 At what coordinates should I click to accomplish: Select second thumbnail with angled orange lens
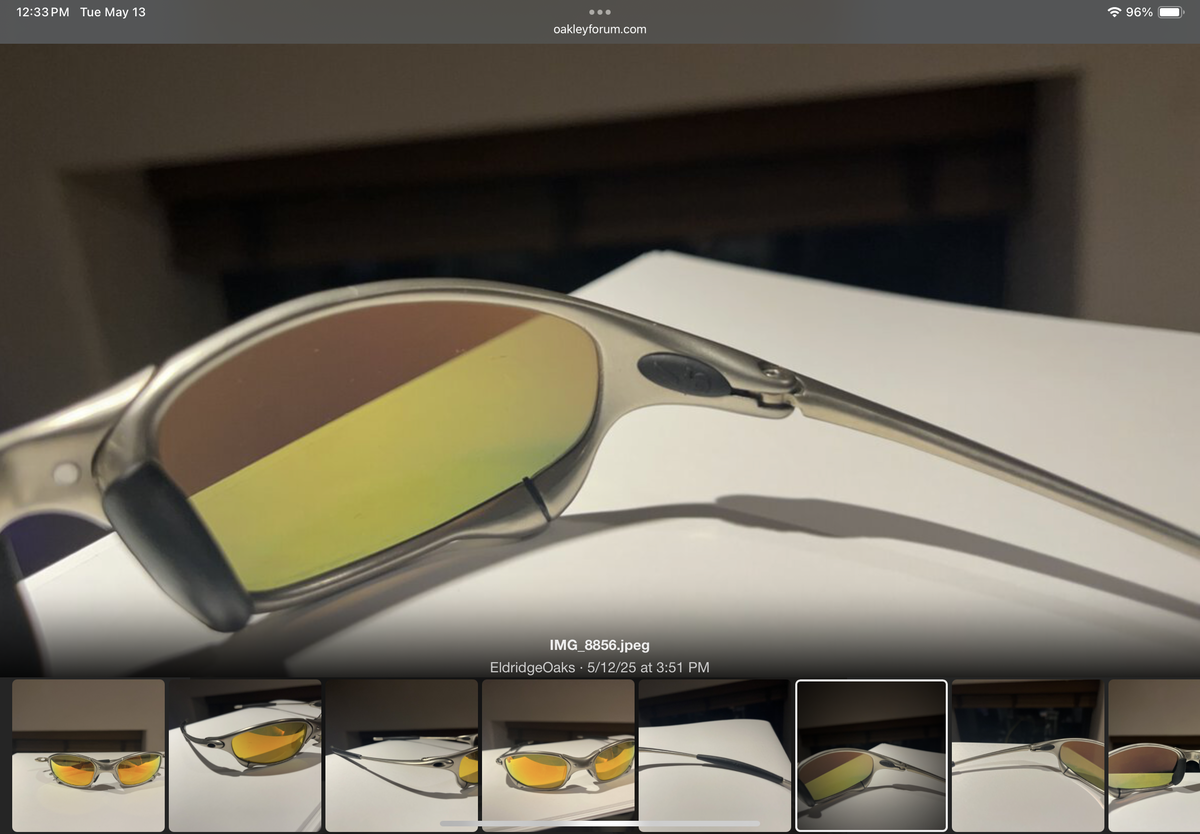(245, 755)
